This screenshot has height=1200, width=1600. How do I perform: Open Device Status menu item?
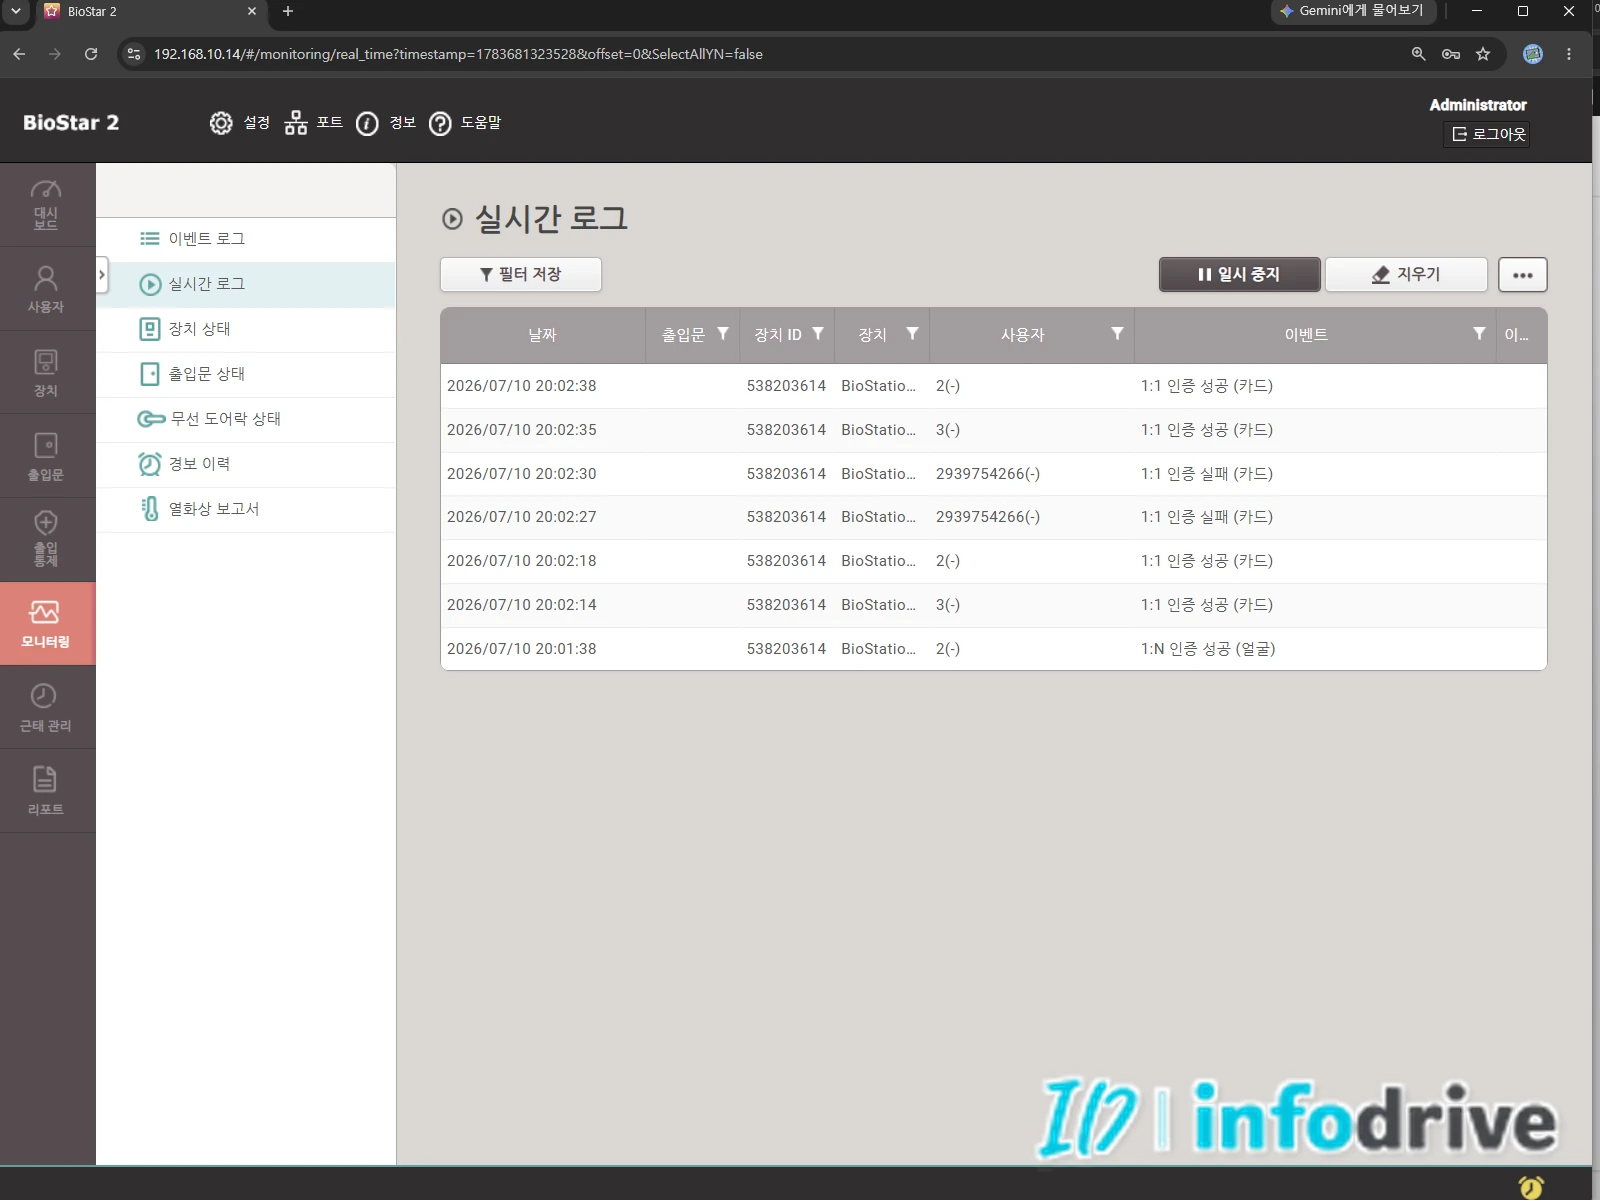click(246, 329)
